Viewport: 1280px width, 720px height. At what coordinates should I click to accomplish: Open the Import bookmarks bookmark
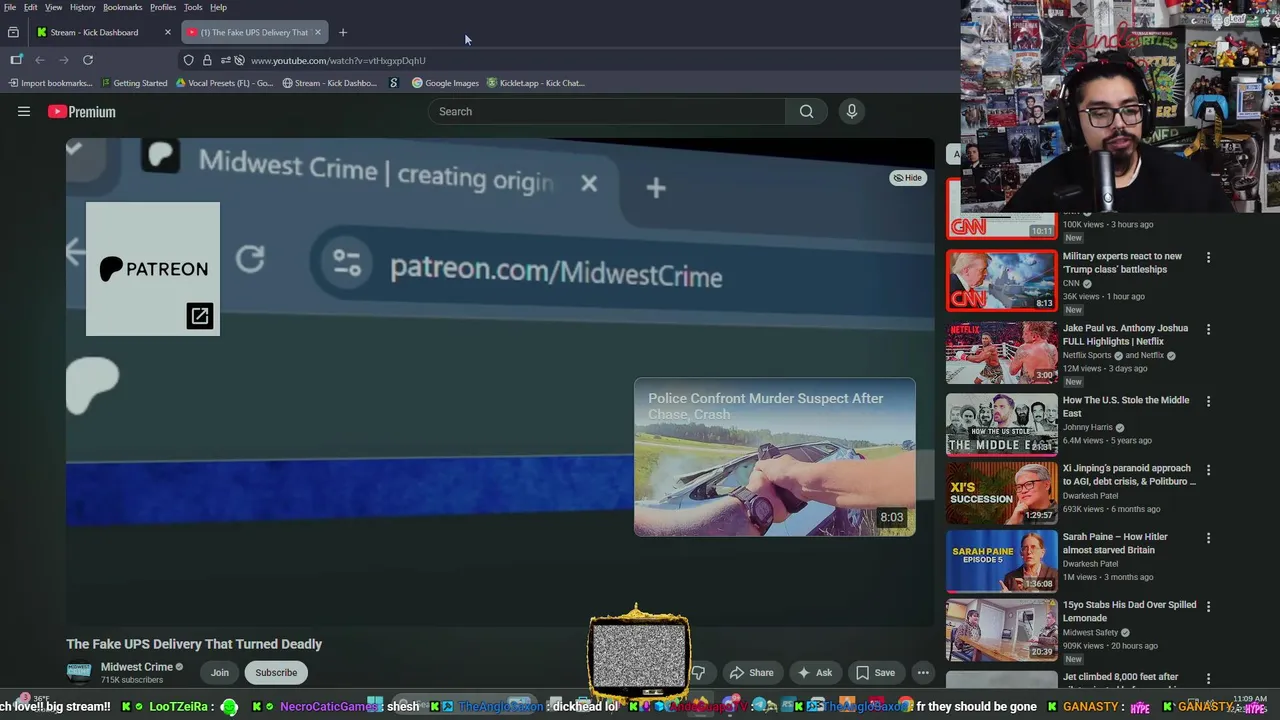[x=50, y=83]
